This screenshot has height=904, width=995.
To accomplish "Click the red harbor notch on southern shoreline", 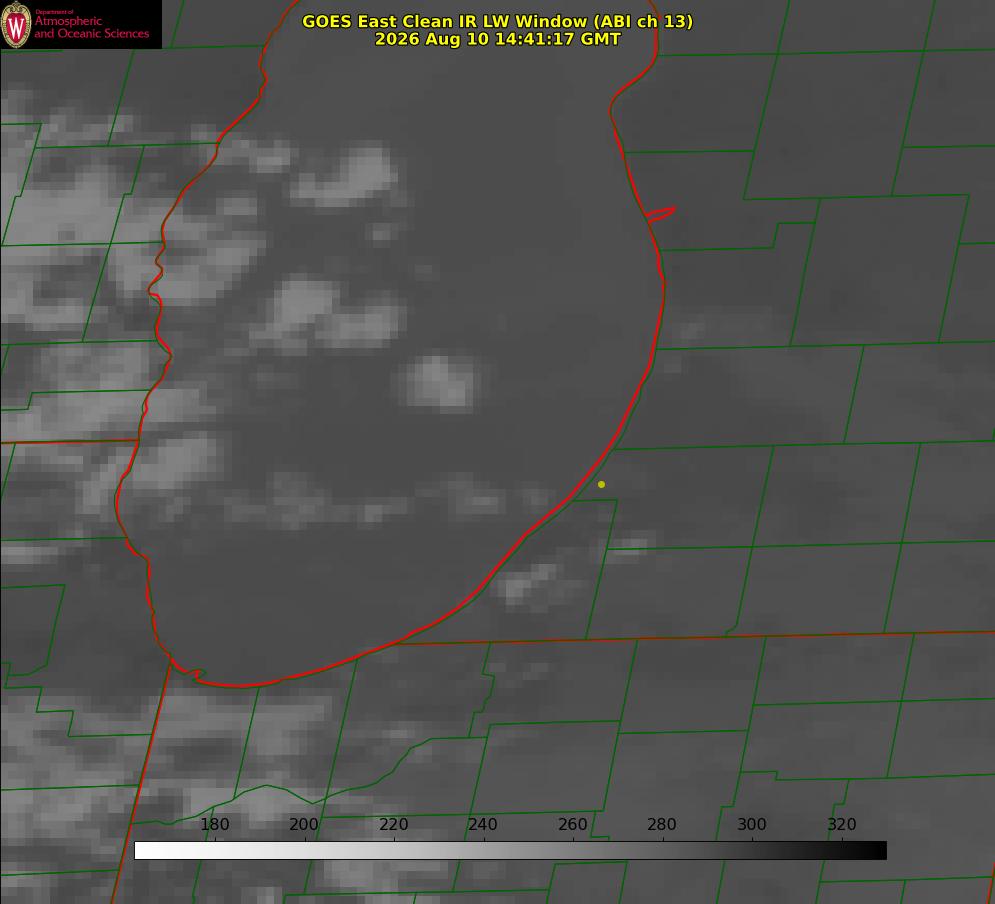I will point(194,673).
